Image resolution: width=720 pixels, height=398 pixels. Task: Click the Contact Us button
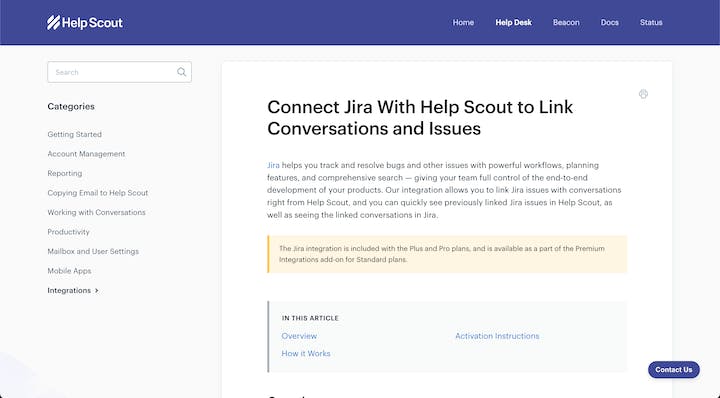click(x=674, y=370)
